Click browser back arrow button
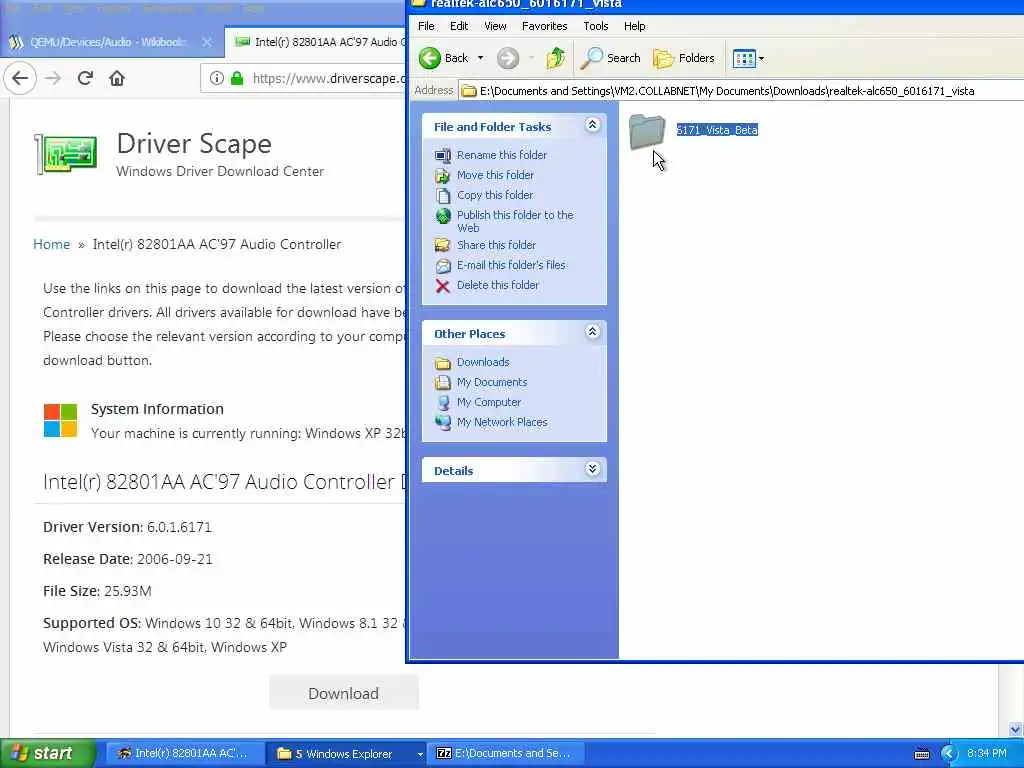Image resolution: width=1024 pixels, height=768 pixels. tap(20, 78)
